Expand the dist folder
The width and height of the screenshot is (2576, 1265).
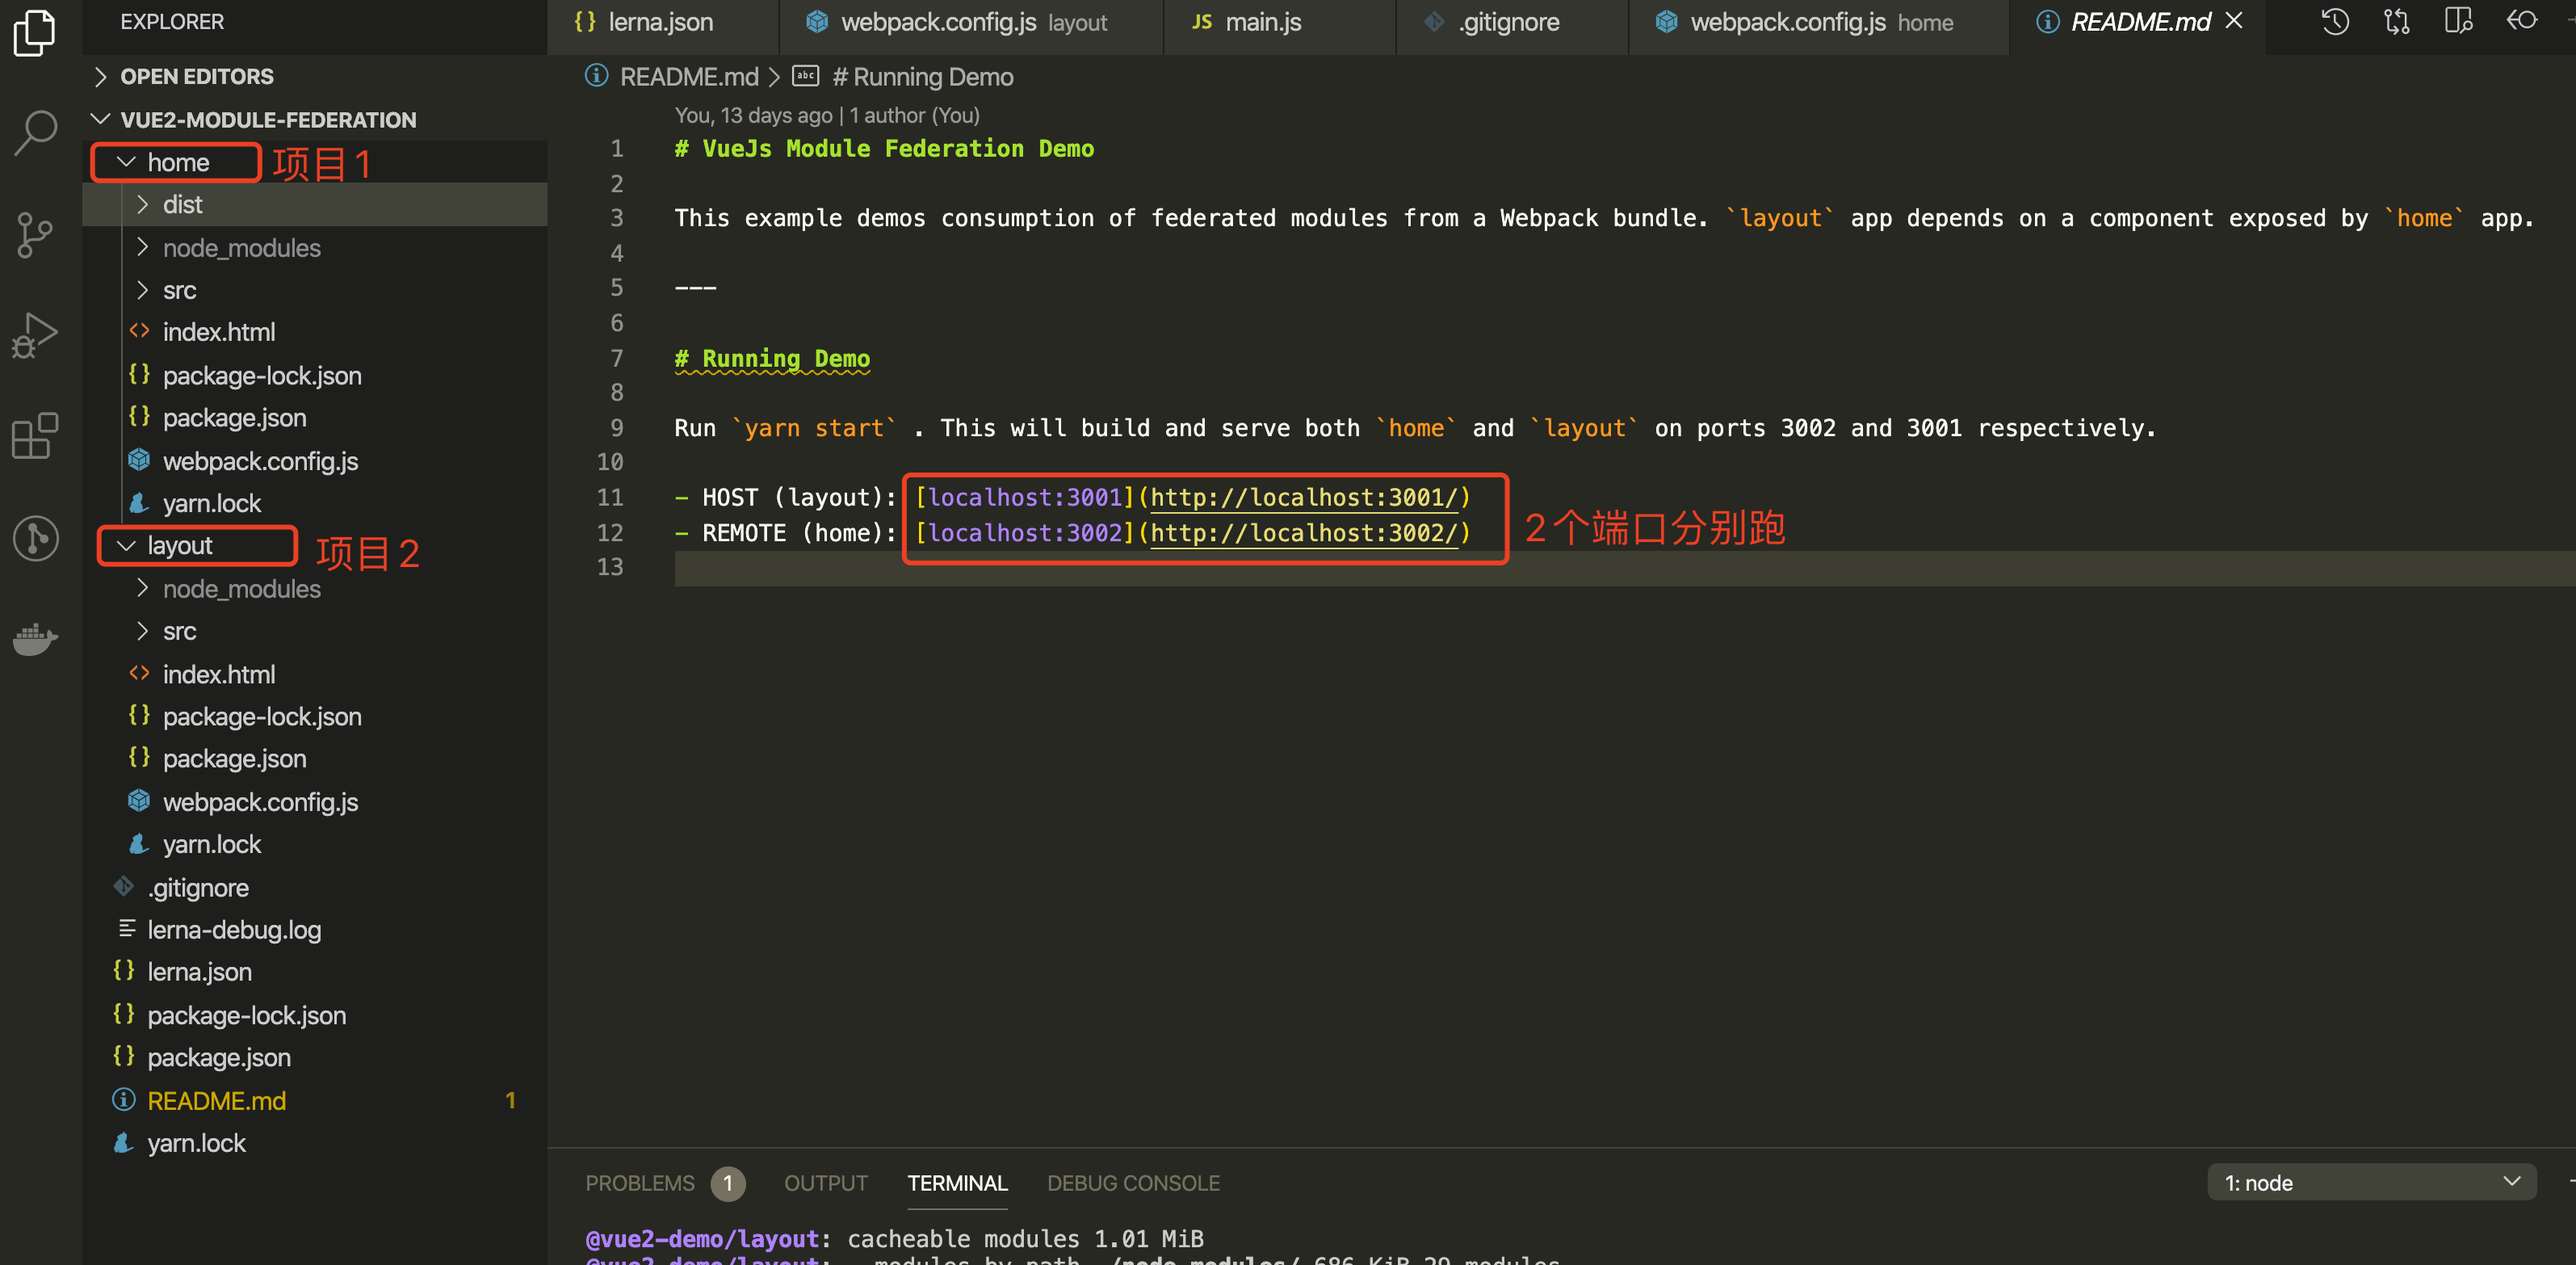click(x=182, y=205)
